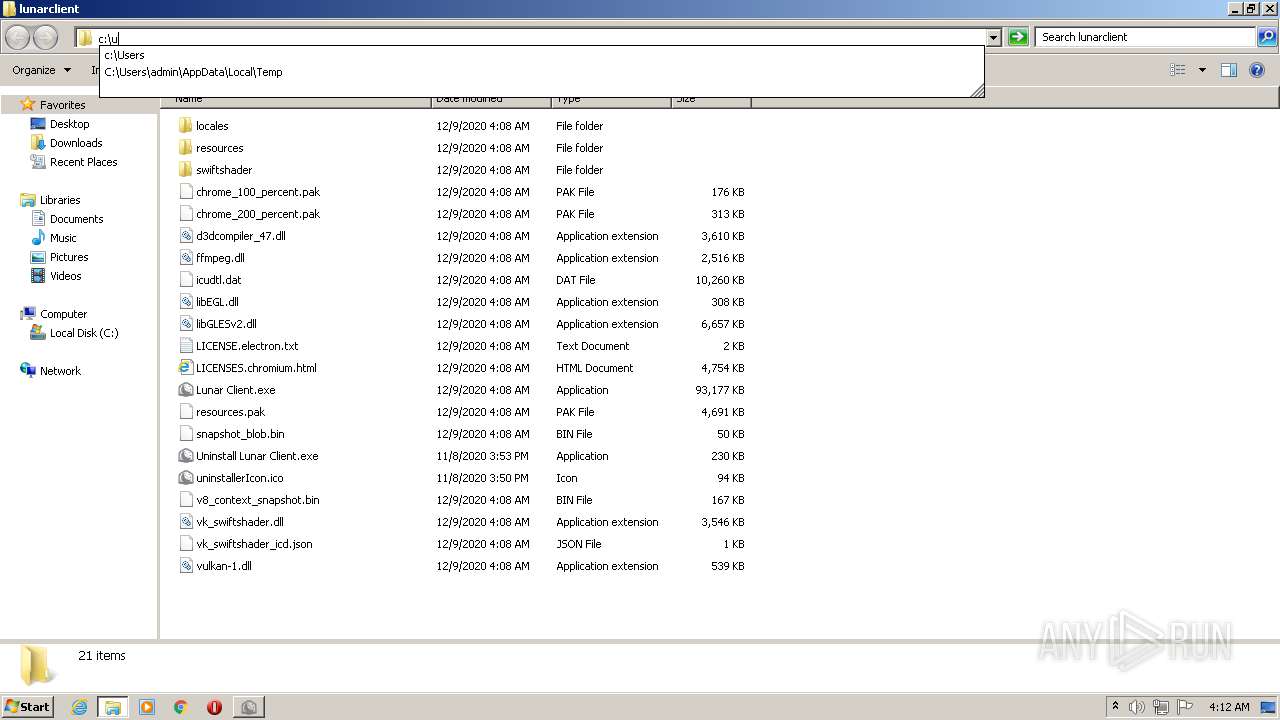Toggle the preview pane icon
The image size is (1280, 720).
[x=1229, y=70]
